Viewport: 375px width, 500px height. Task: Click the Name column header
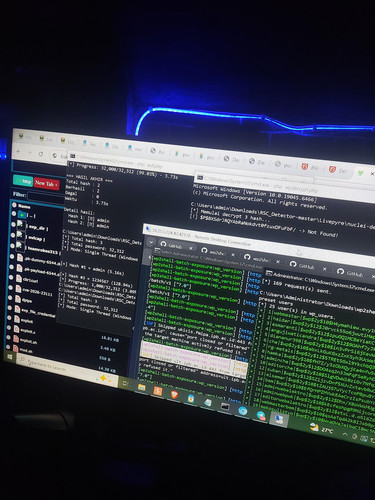pos(24,206)
